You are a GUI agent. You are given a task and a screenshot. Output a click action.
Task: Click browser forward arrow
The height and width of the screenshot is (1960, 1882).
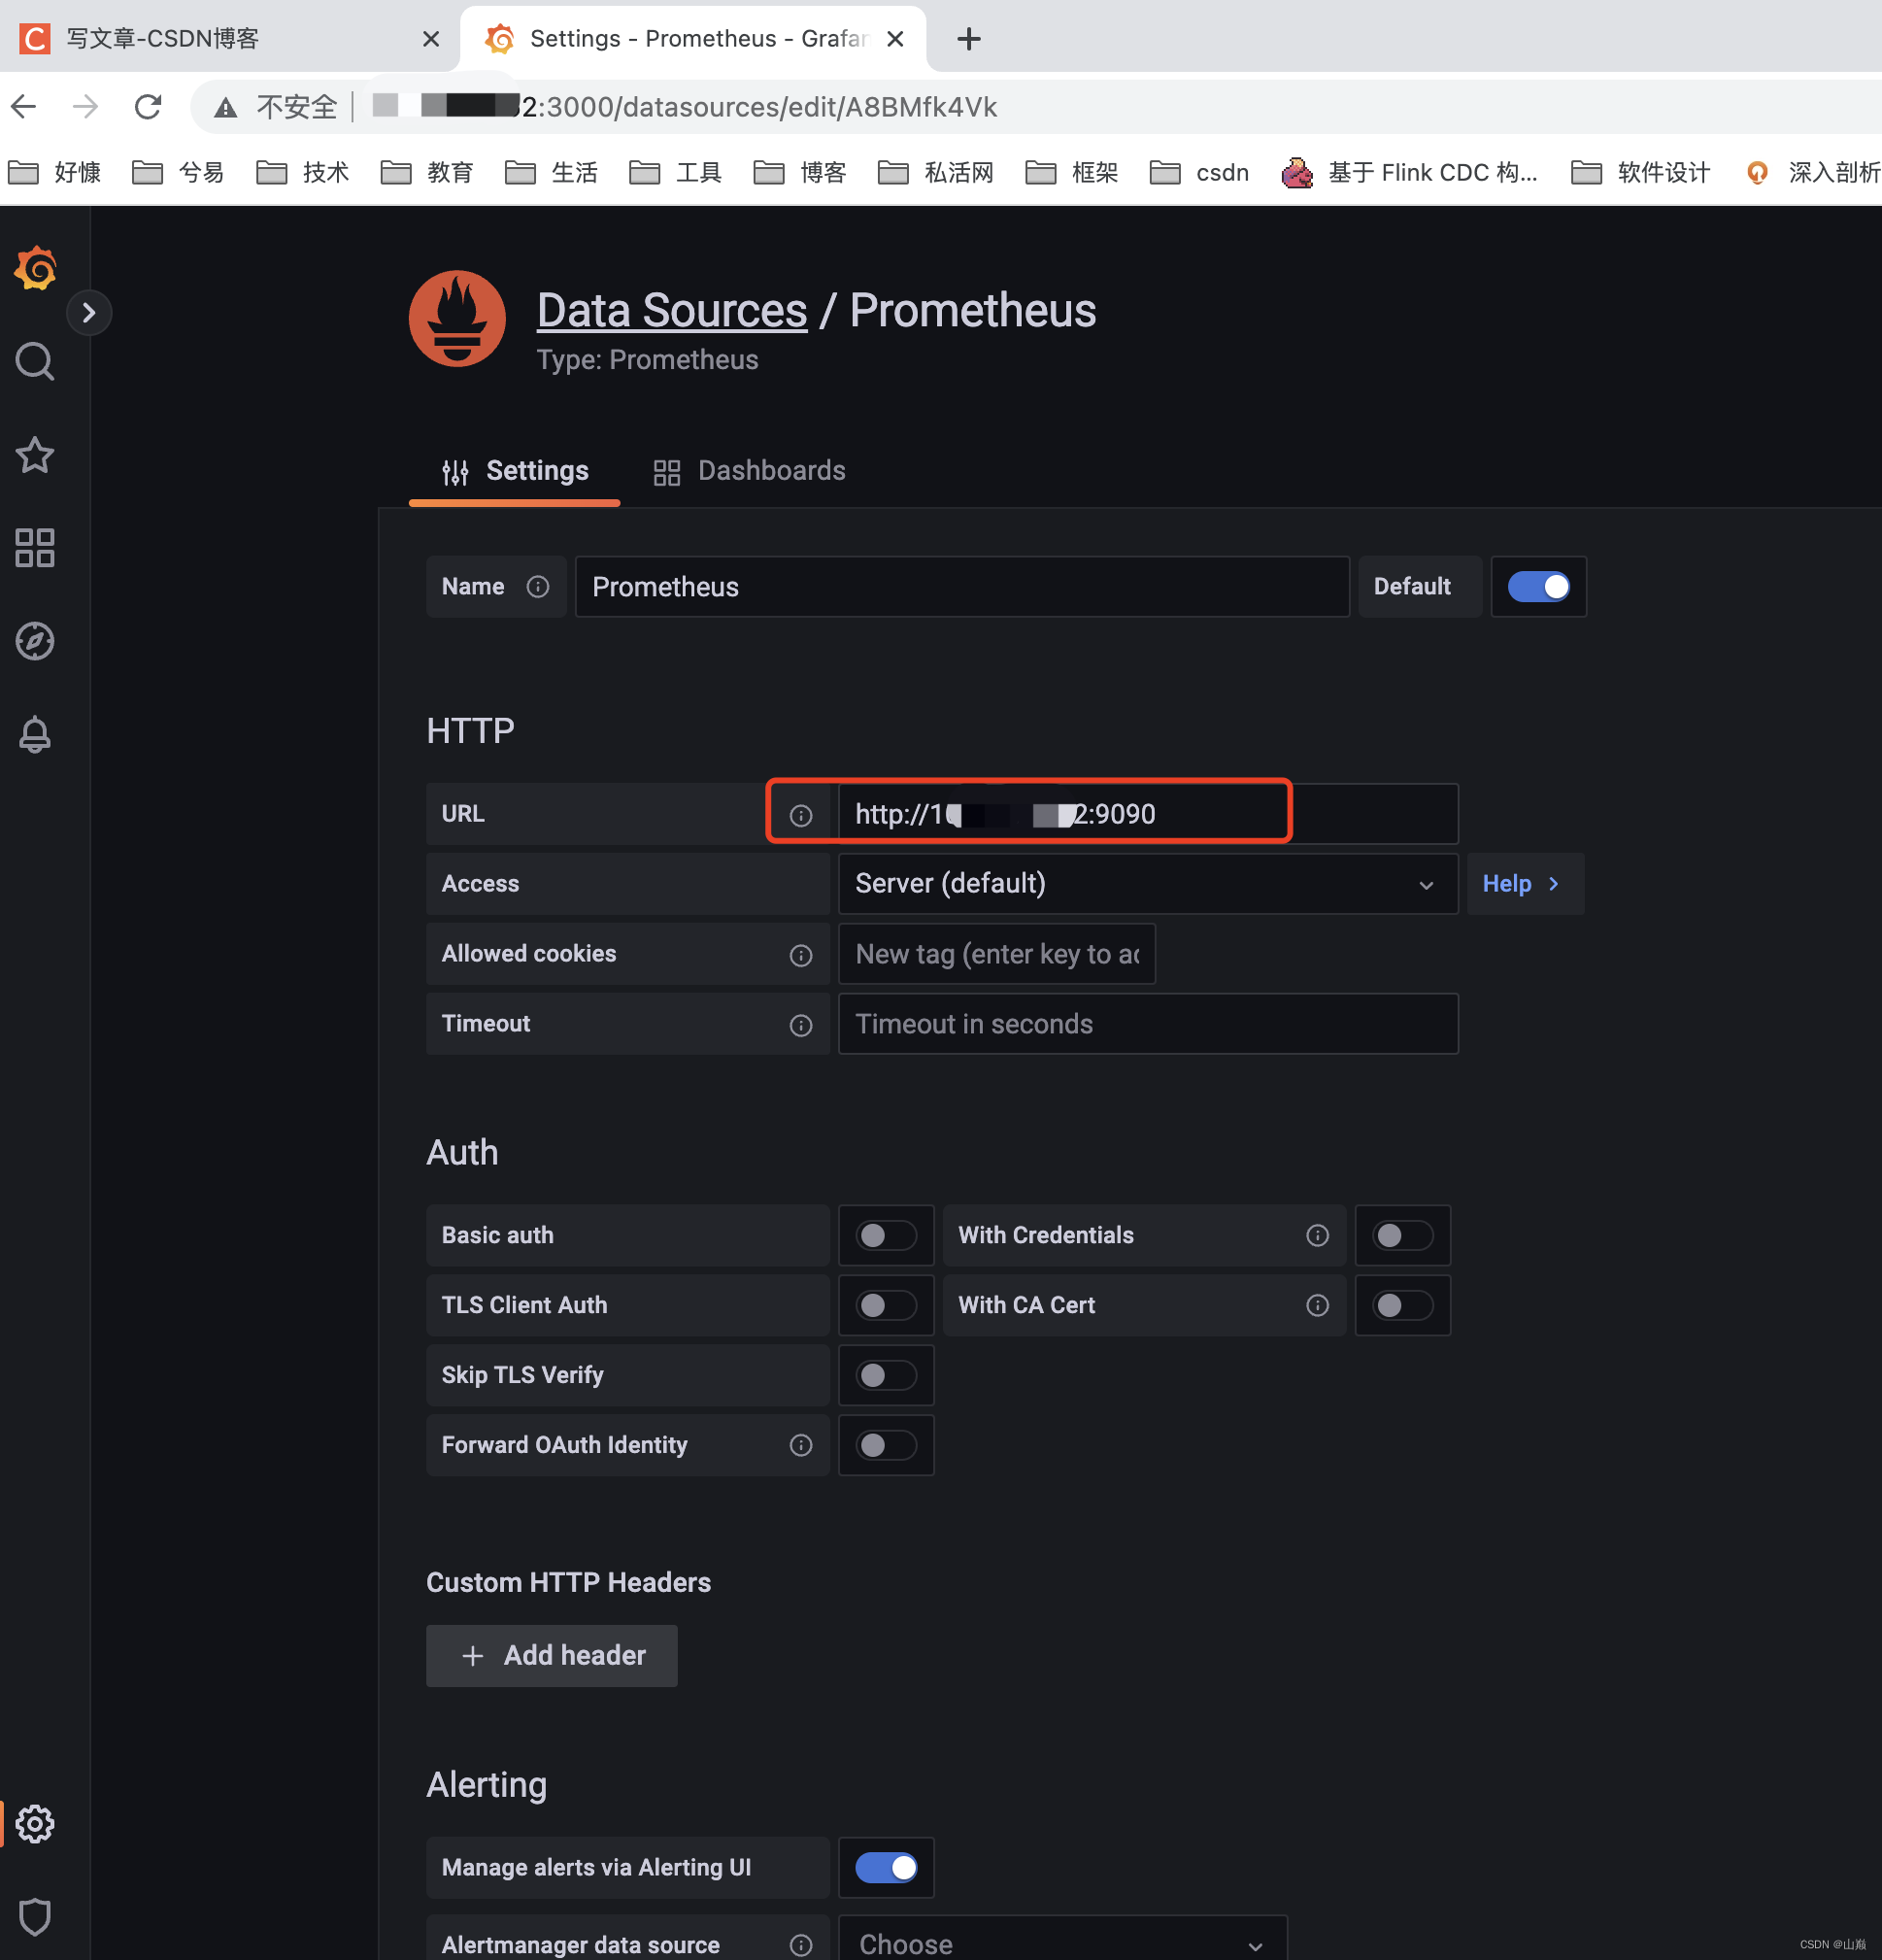[x=86, y=106]
